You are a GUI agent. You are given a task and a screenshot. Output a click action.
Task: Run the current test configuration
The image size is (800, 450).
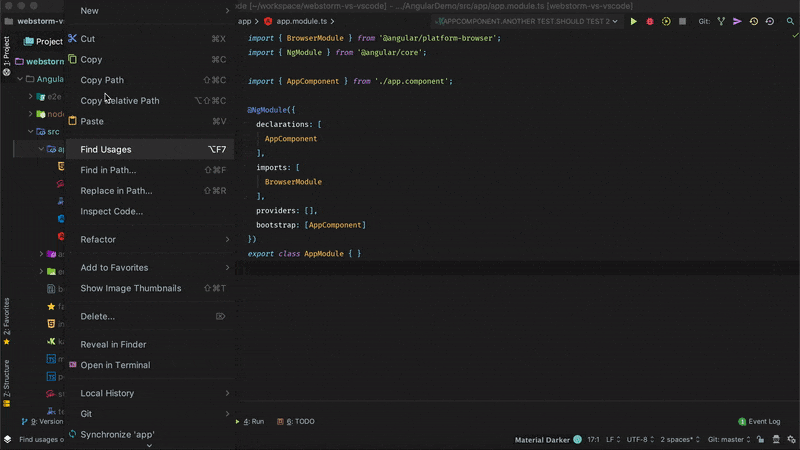[x=633, y=21]
